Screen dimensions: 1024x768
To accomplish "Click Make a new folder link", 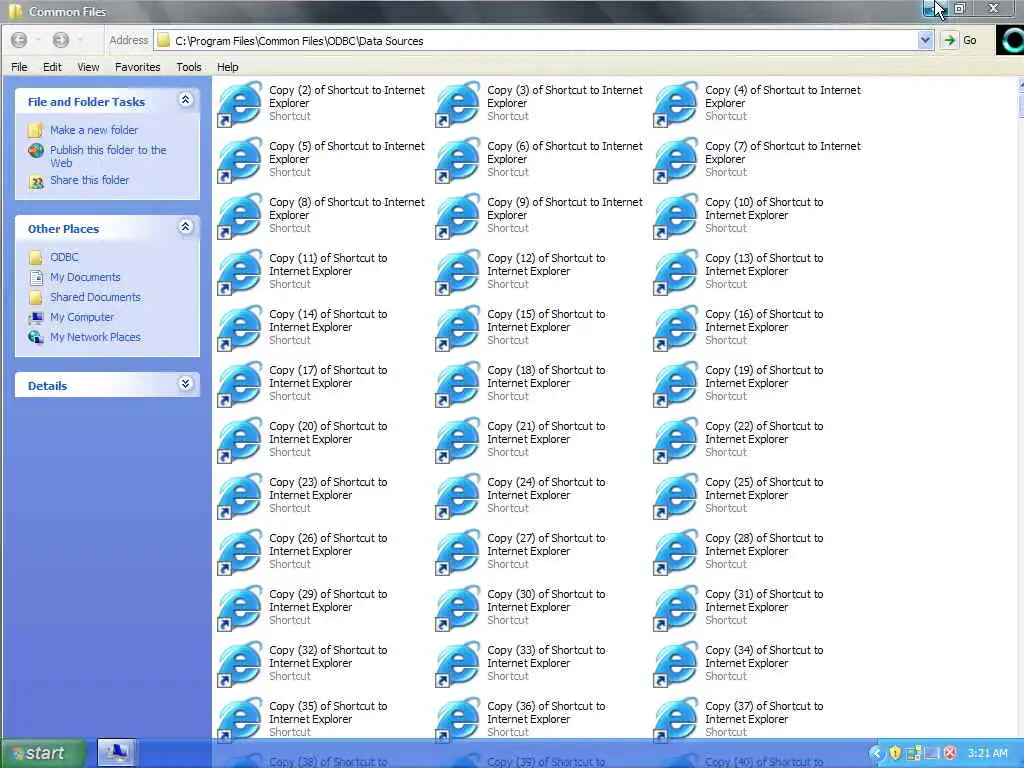I will click(94, 130).
